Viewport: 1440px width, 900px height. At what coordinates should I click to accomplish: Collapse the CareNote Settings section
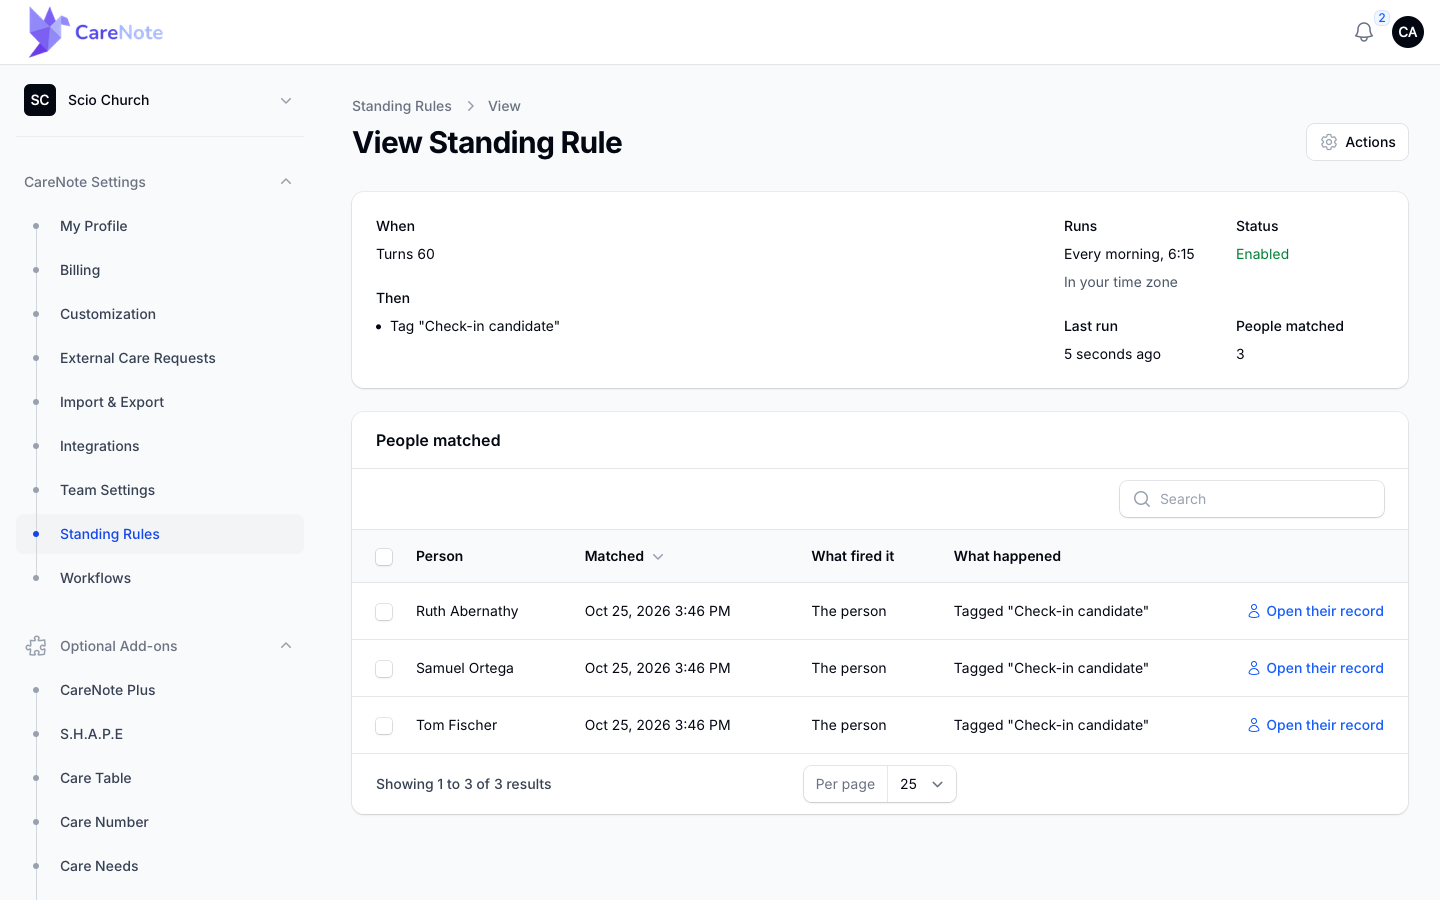click(x=286, y=182)
